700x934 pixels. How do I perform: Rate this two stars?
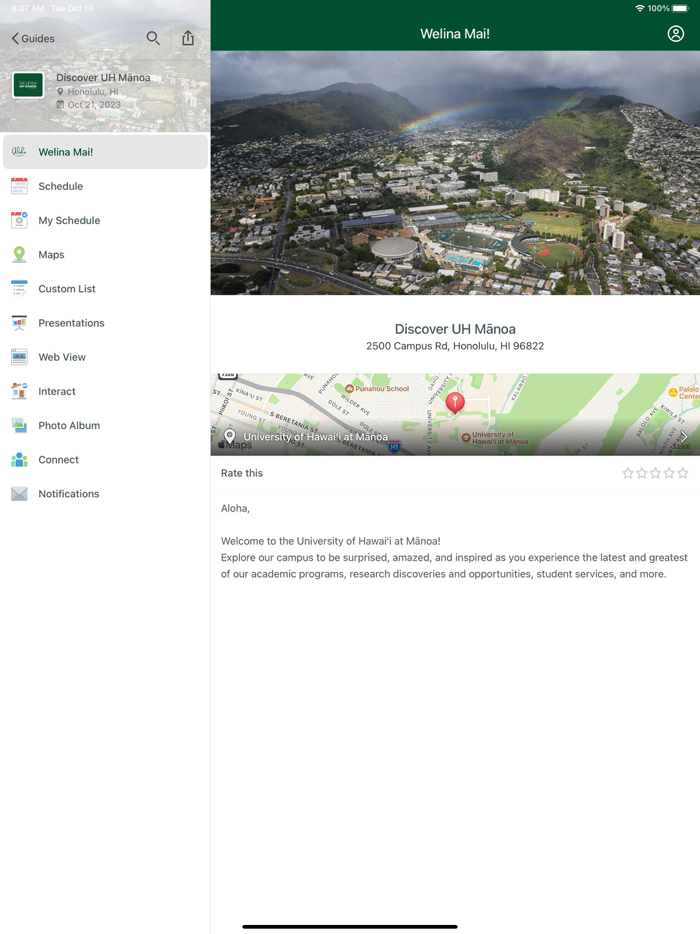[x=642, y=473]
